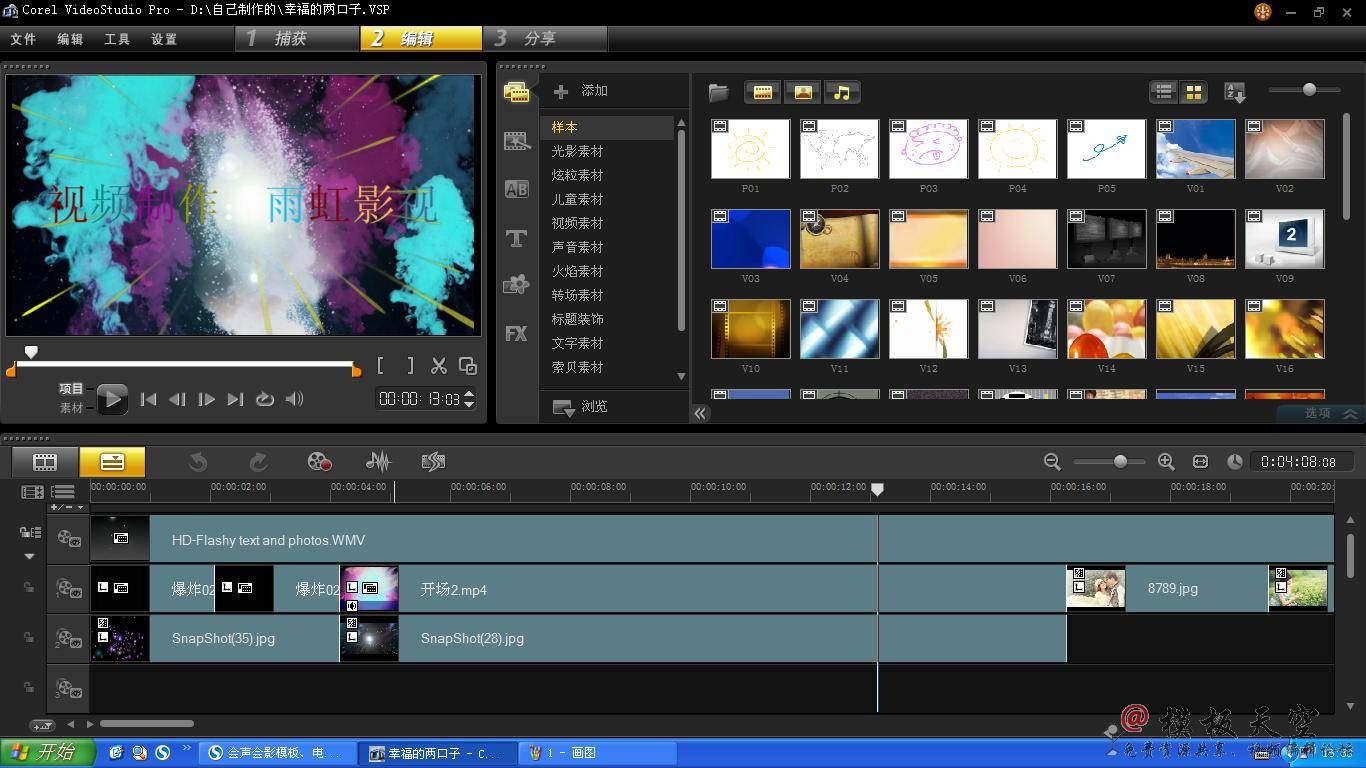Select the 8789.jpg clip on timeline
This screenshot has height=768, width=1366.
pos(1167,588)
